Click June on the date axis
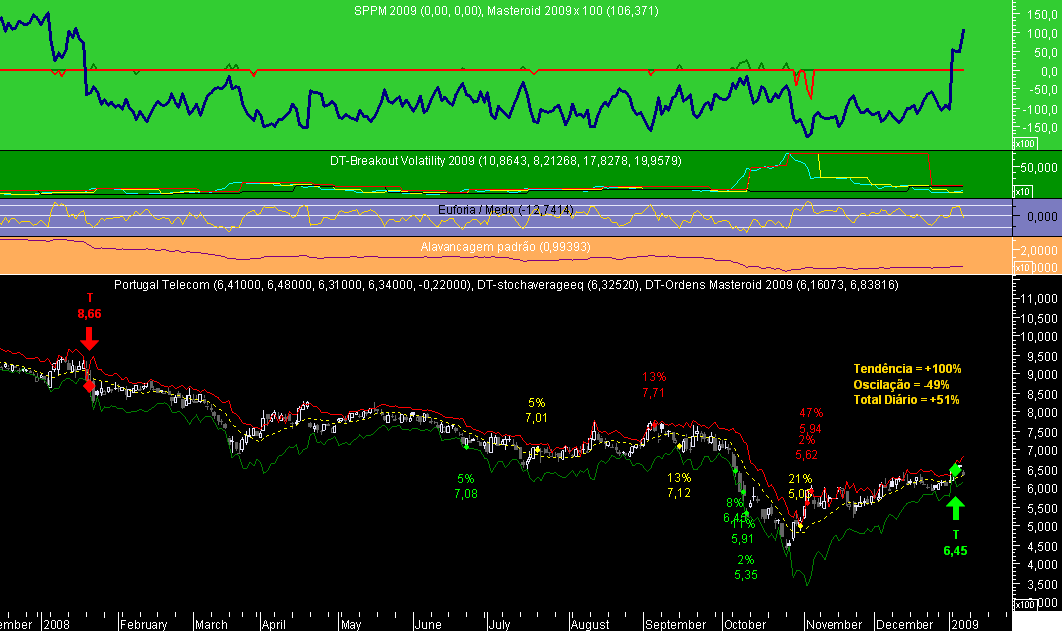 pos(428,624)
